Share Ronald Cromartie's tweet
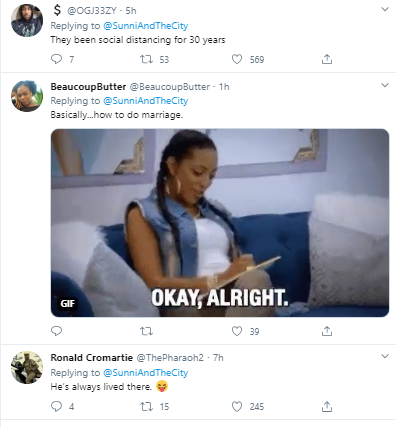This screenshot has height=427, width=396. pos(327,406)
